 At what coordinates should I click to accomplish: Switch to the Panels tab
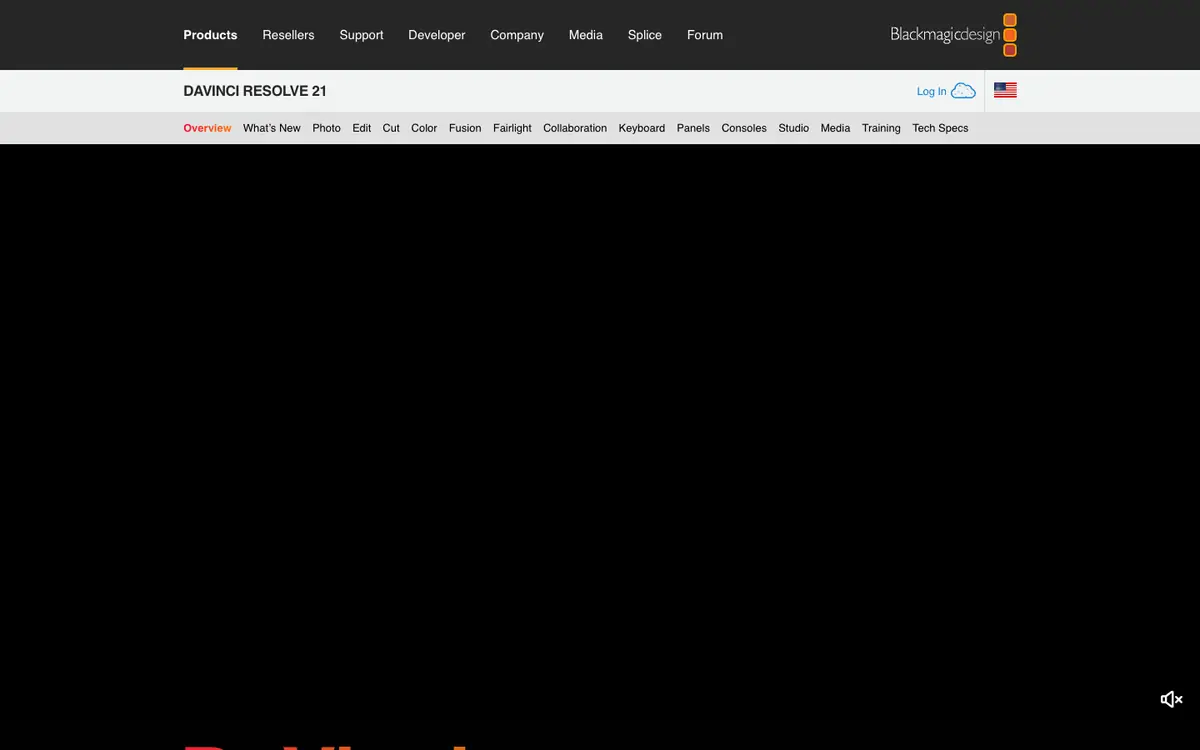point(693,128)
